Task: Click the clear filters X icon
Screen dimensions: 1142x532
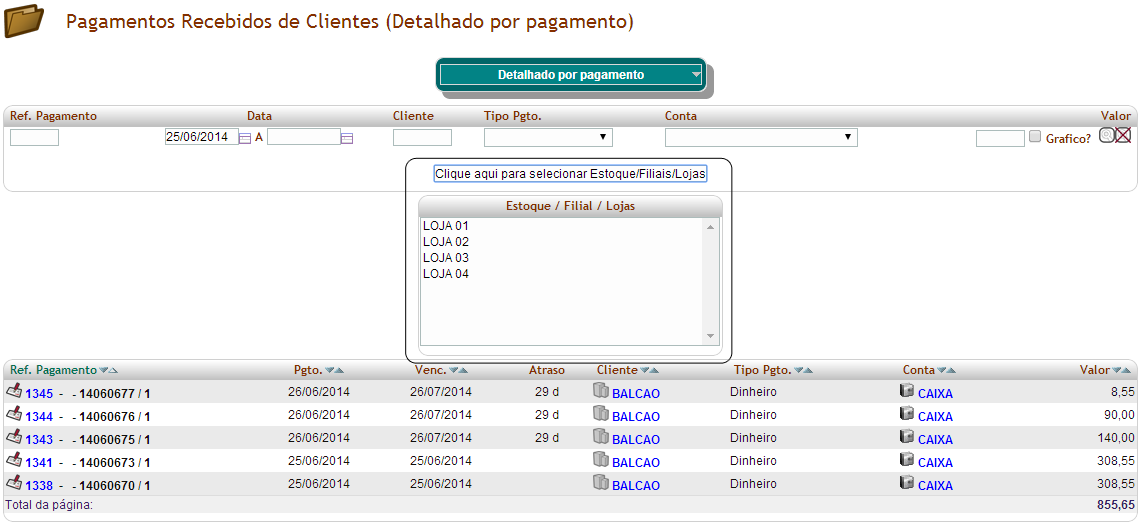Action: pos(1122,136)
